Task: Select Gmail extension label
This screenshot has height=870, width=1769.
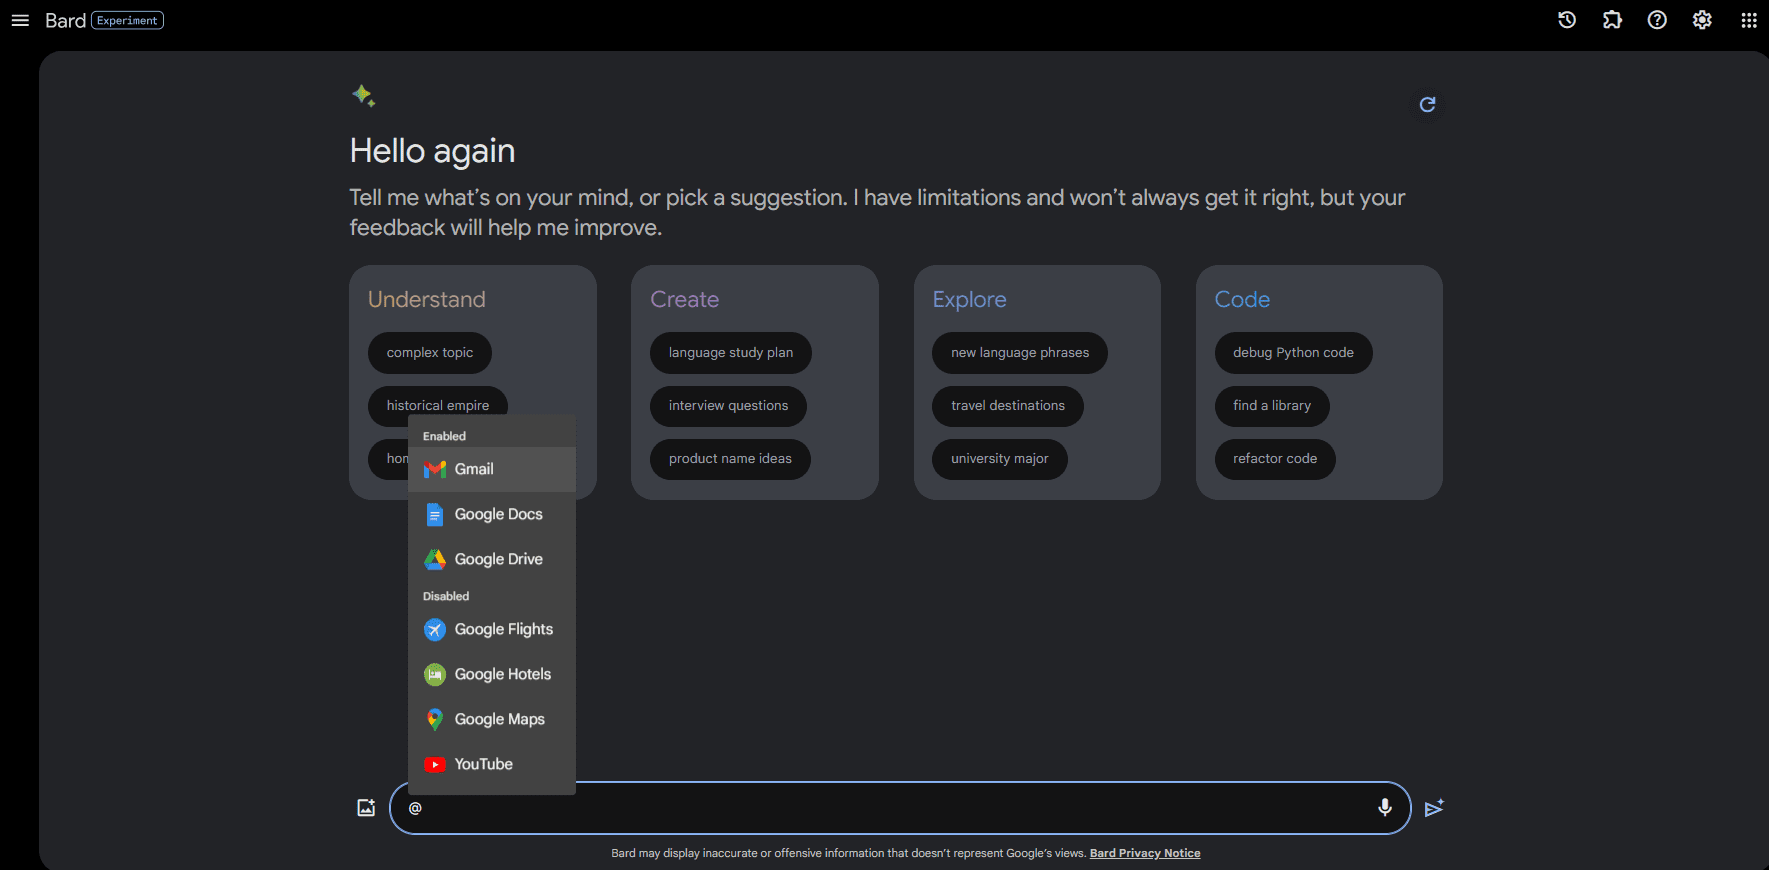Action: tap(474, 469)
